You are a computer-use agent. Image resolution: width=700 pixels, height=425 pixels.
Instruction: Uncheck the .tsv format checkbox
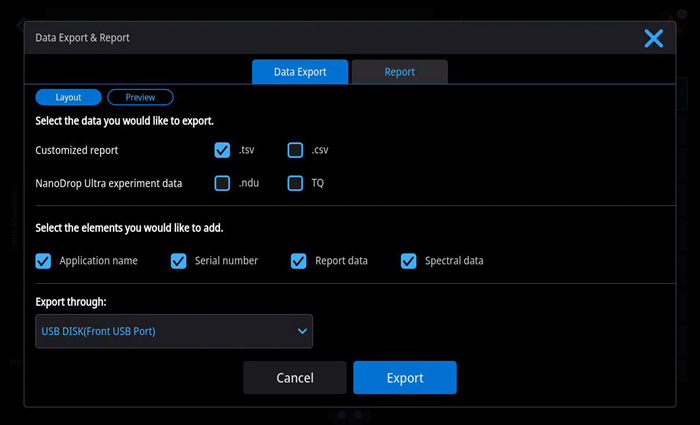point(222,150)
